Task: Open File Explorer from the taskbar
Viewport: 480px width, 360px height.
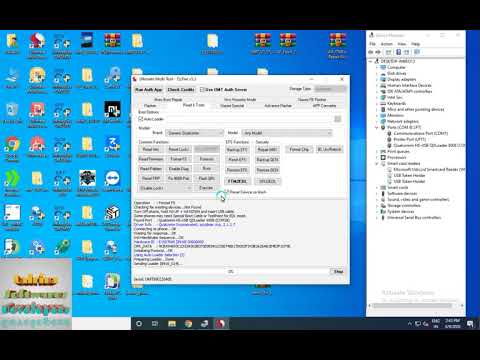Action: pyautogui.click(x=172, y=324)
